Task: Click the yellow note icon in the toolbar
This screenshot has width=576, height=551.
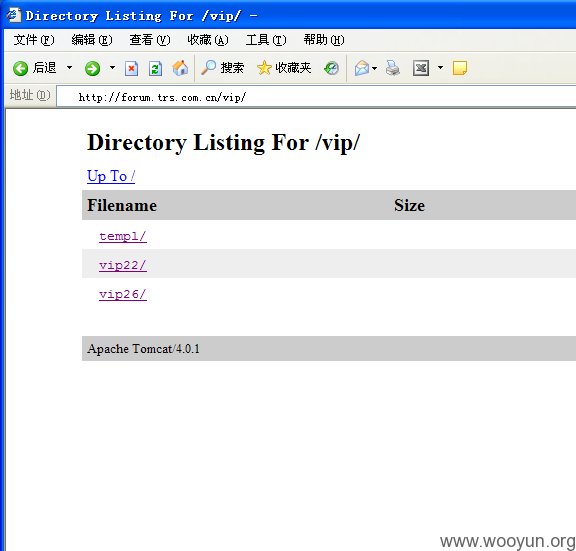Action: pos(460,68)
